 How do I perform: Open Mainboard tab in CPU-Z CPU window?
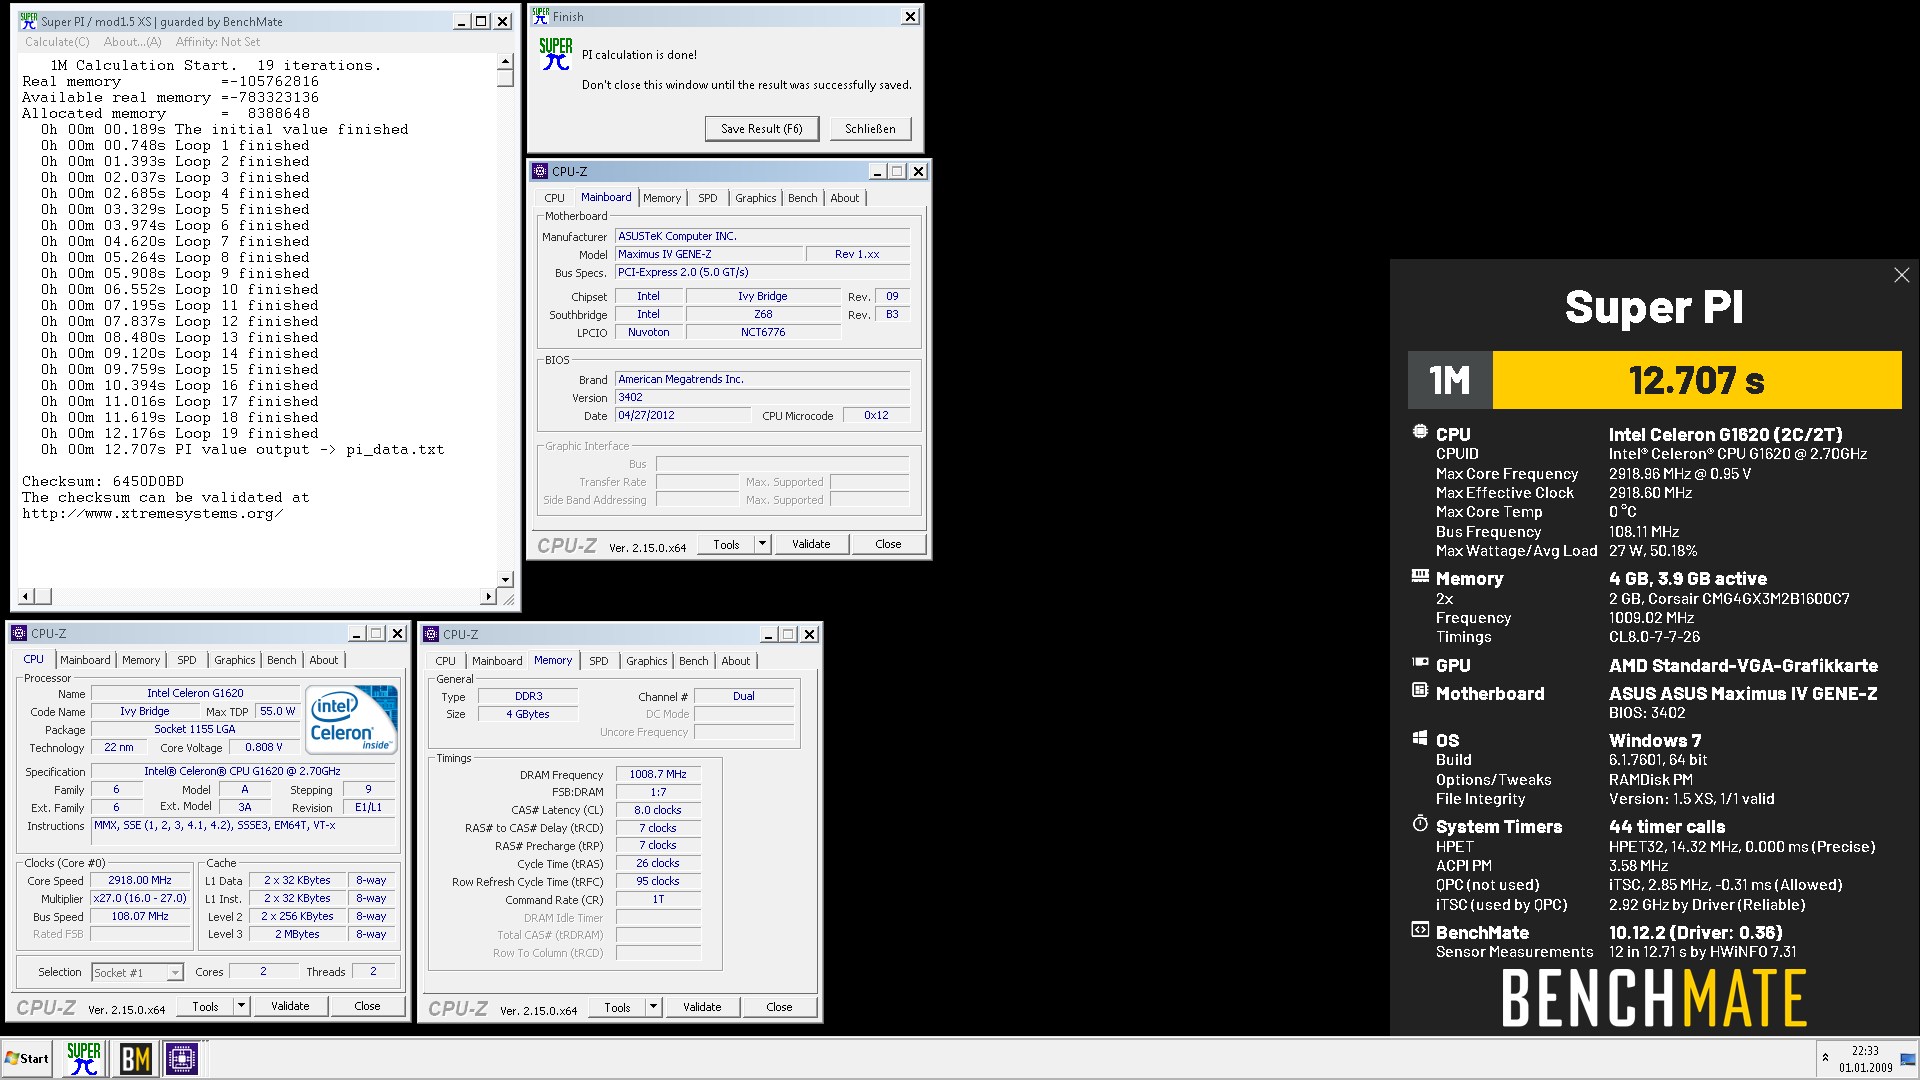pos(85,660)
